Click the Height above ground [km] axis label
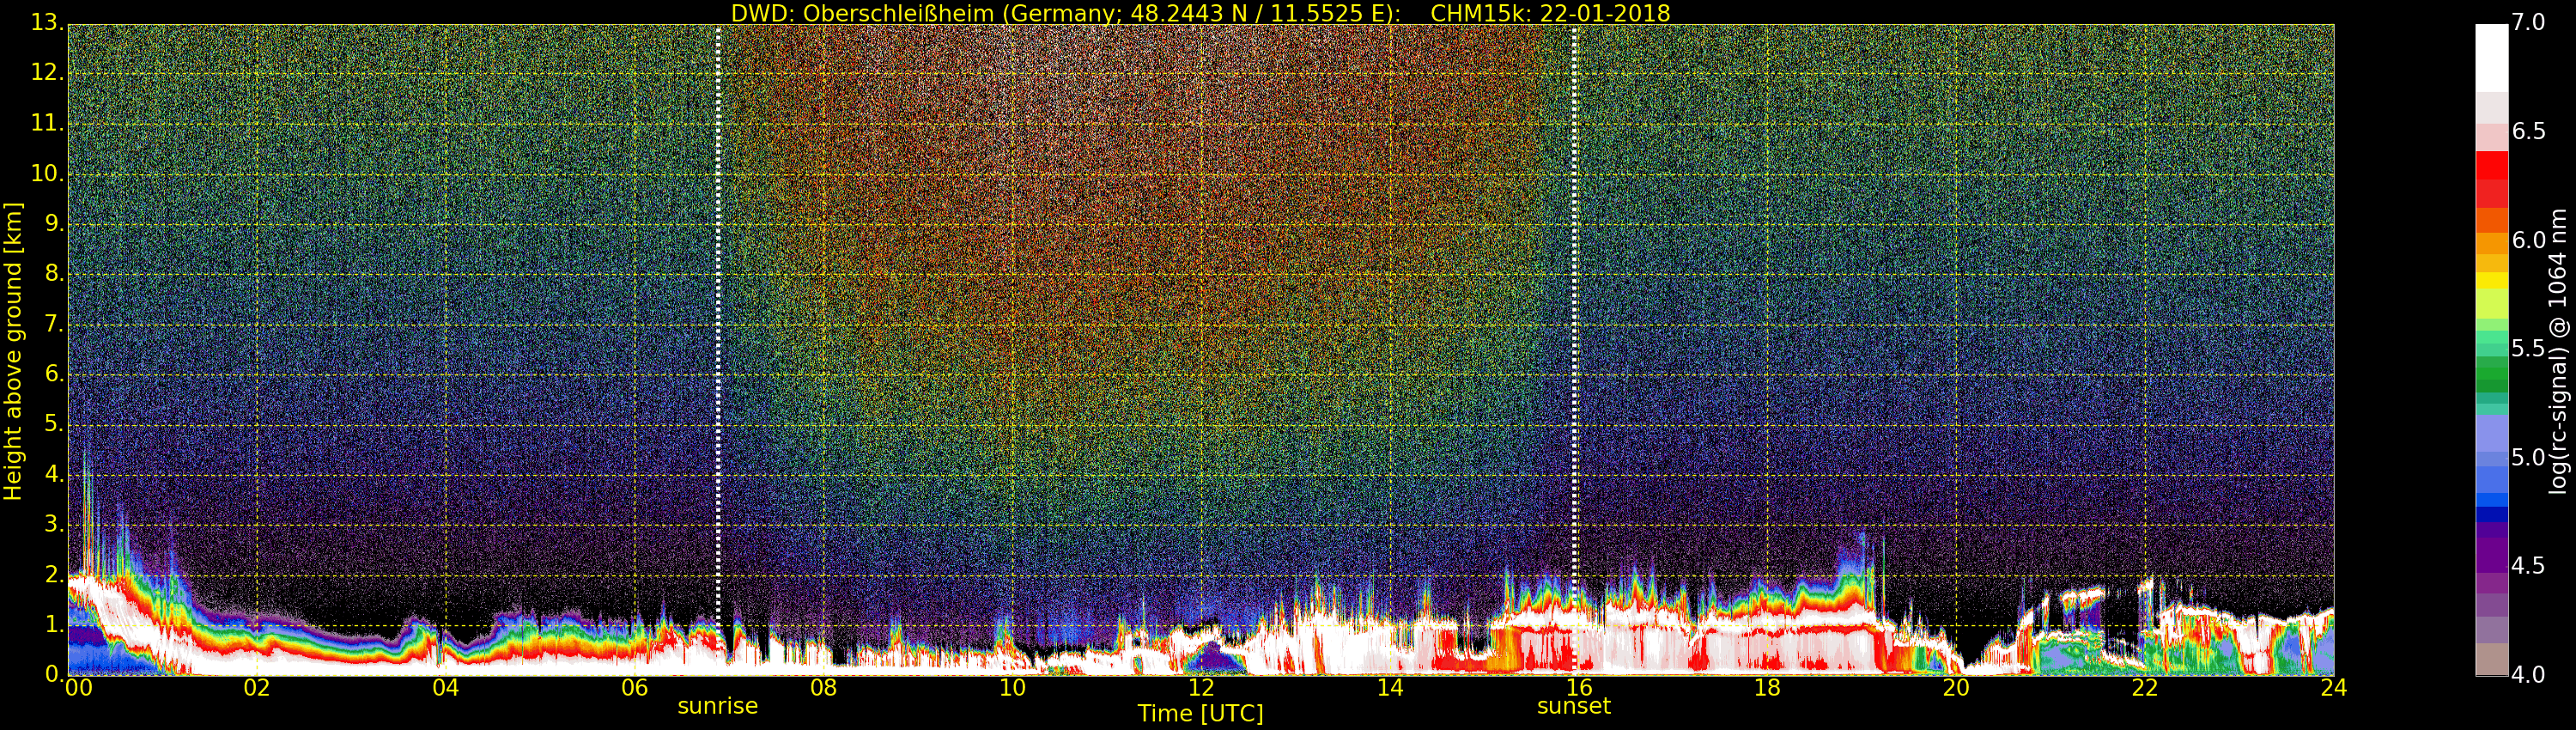 coord(13,350)
